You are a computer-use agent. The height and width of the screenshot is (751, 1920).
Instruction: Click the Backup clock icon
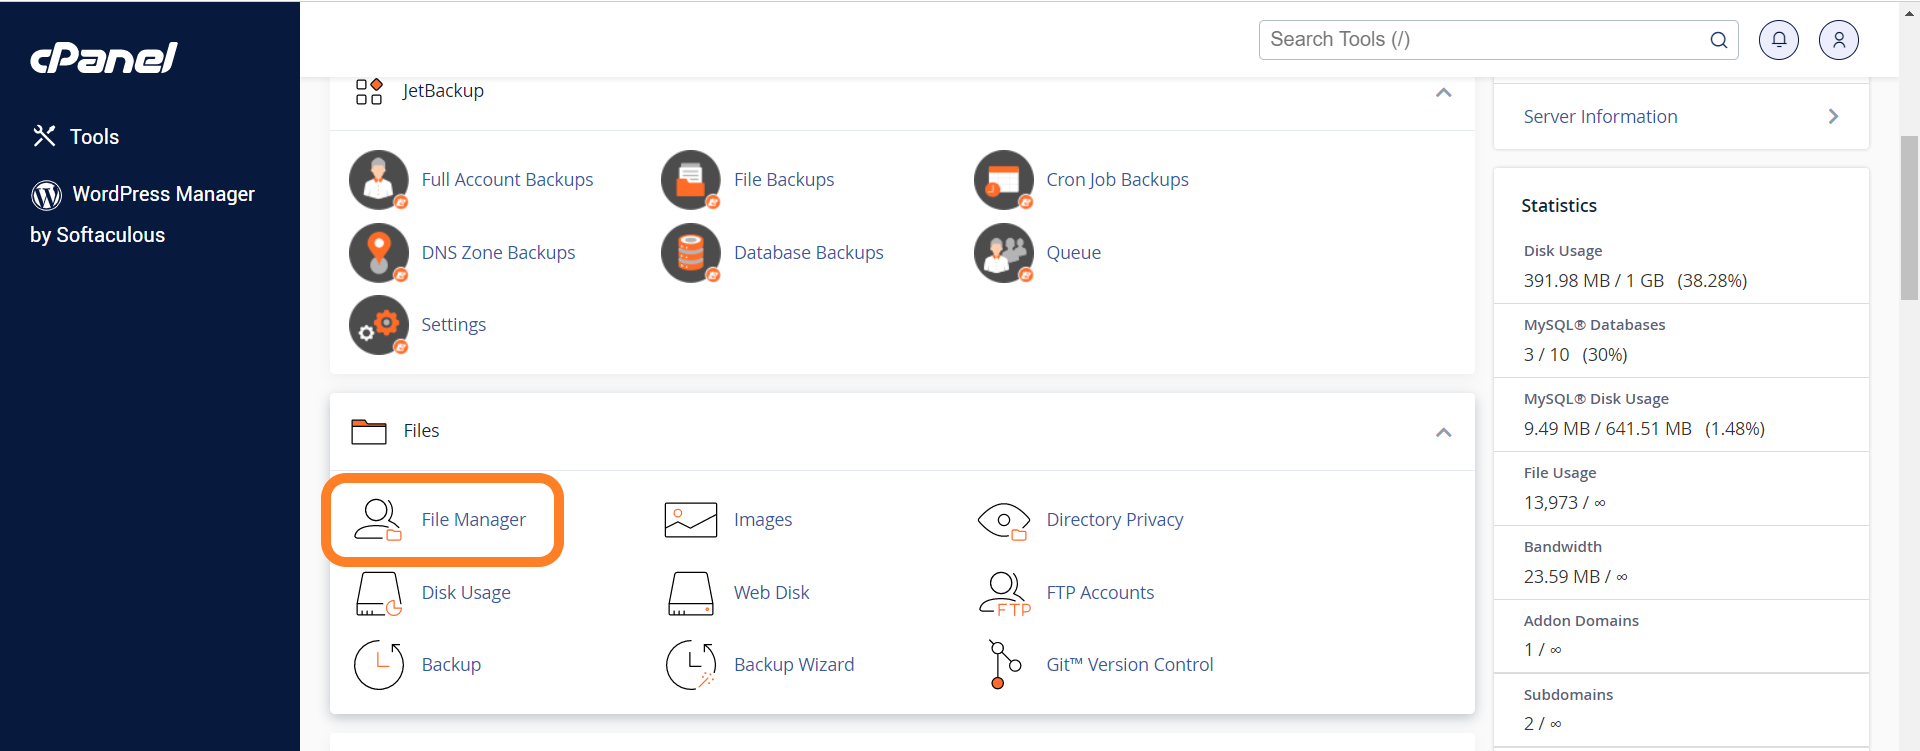379,665
